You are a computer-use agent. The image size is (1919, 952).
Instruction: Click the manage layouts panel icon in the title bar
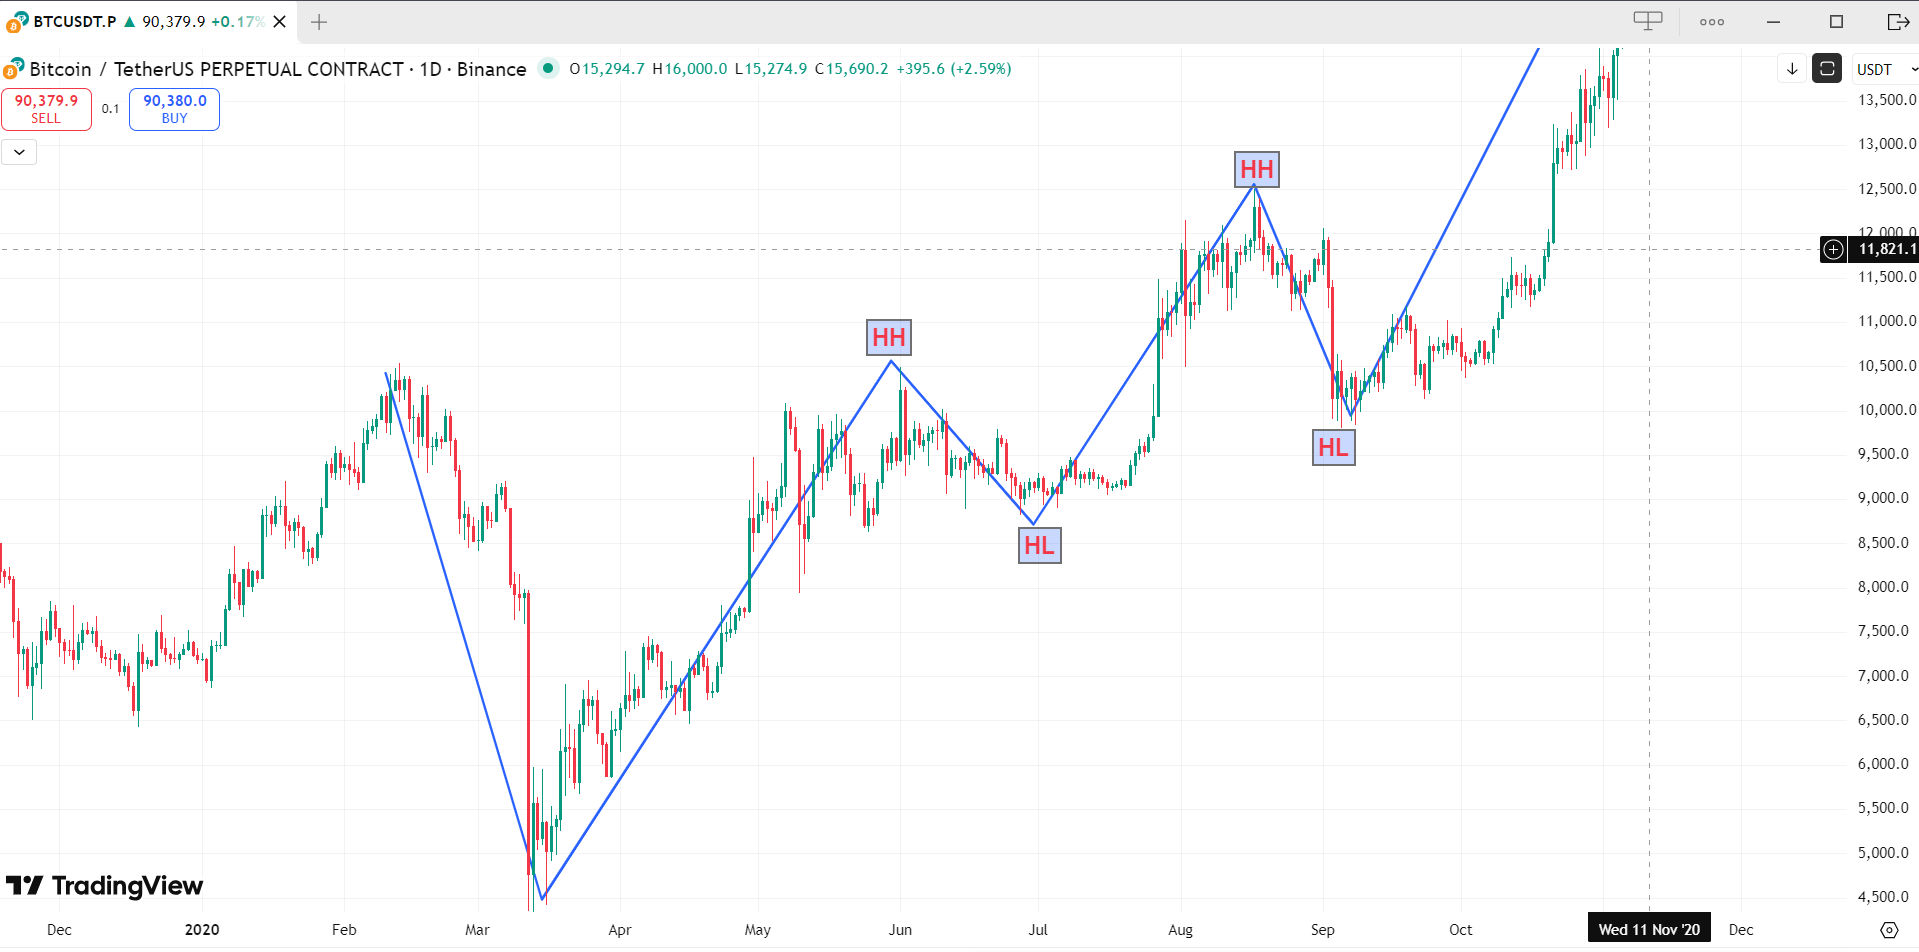(x=1648, y=20)
